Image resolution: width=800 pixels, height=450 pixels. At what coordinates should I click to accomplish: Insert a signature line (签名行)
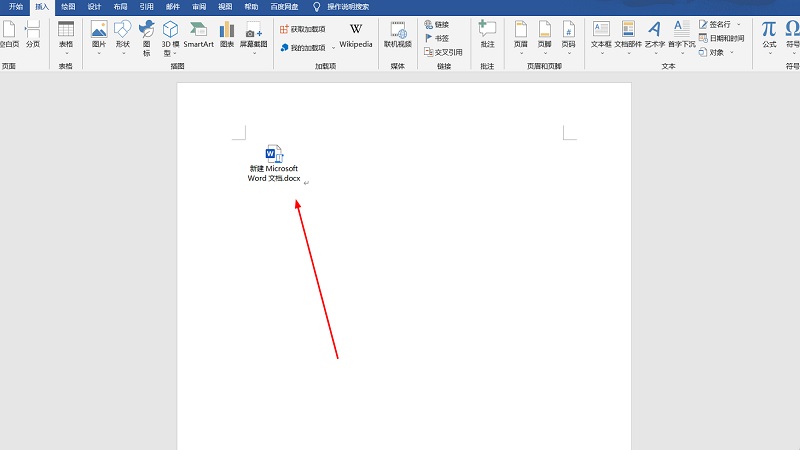click(715, 24)
